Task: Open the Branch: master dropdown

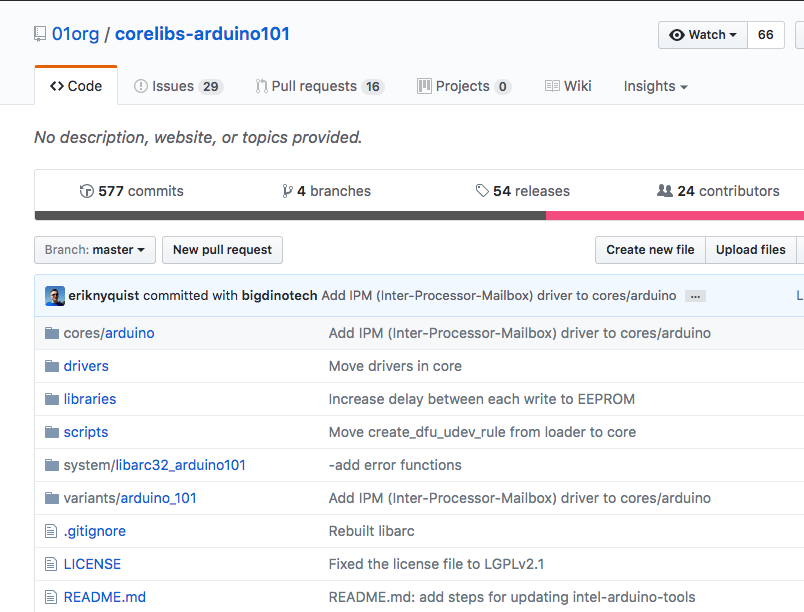Action: click(95, 250)
